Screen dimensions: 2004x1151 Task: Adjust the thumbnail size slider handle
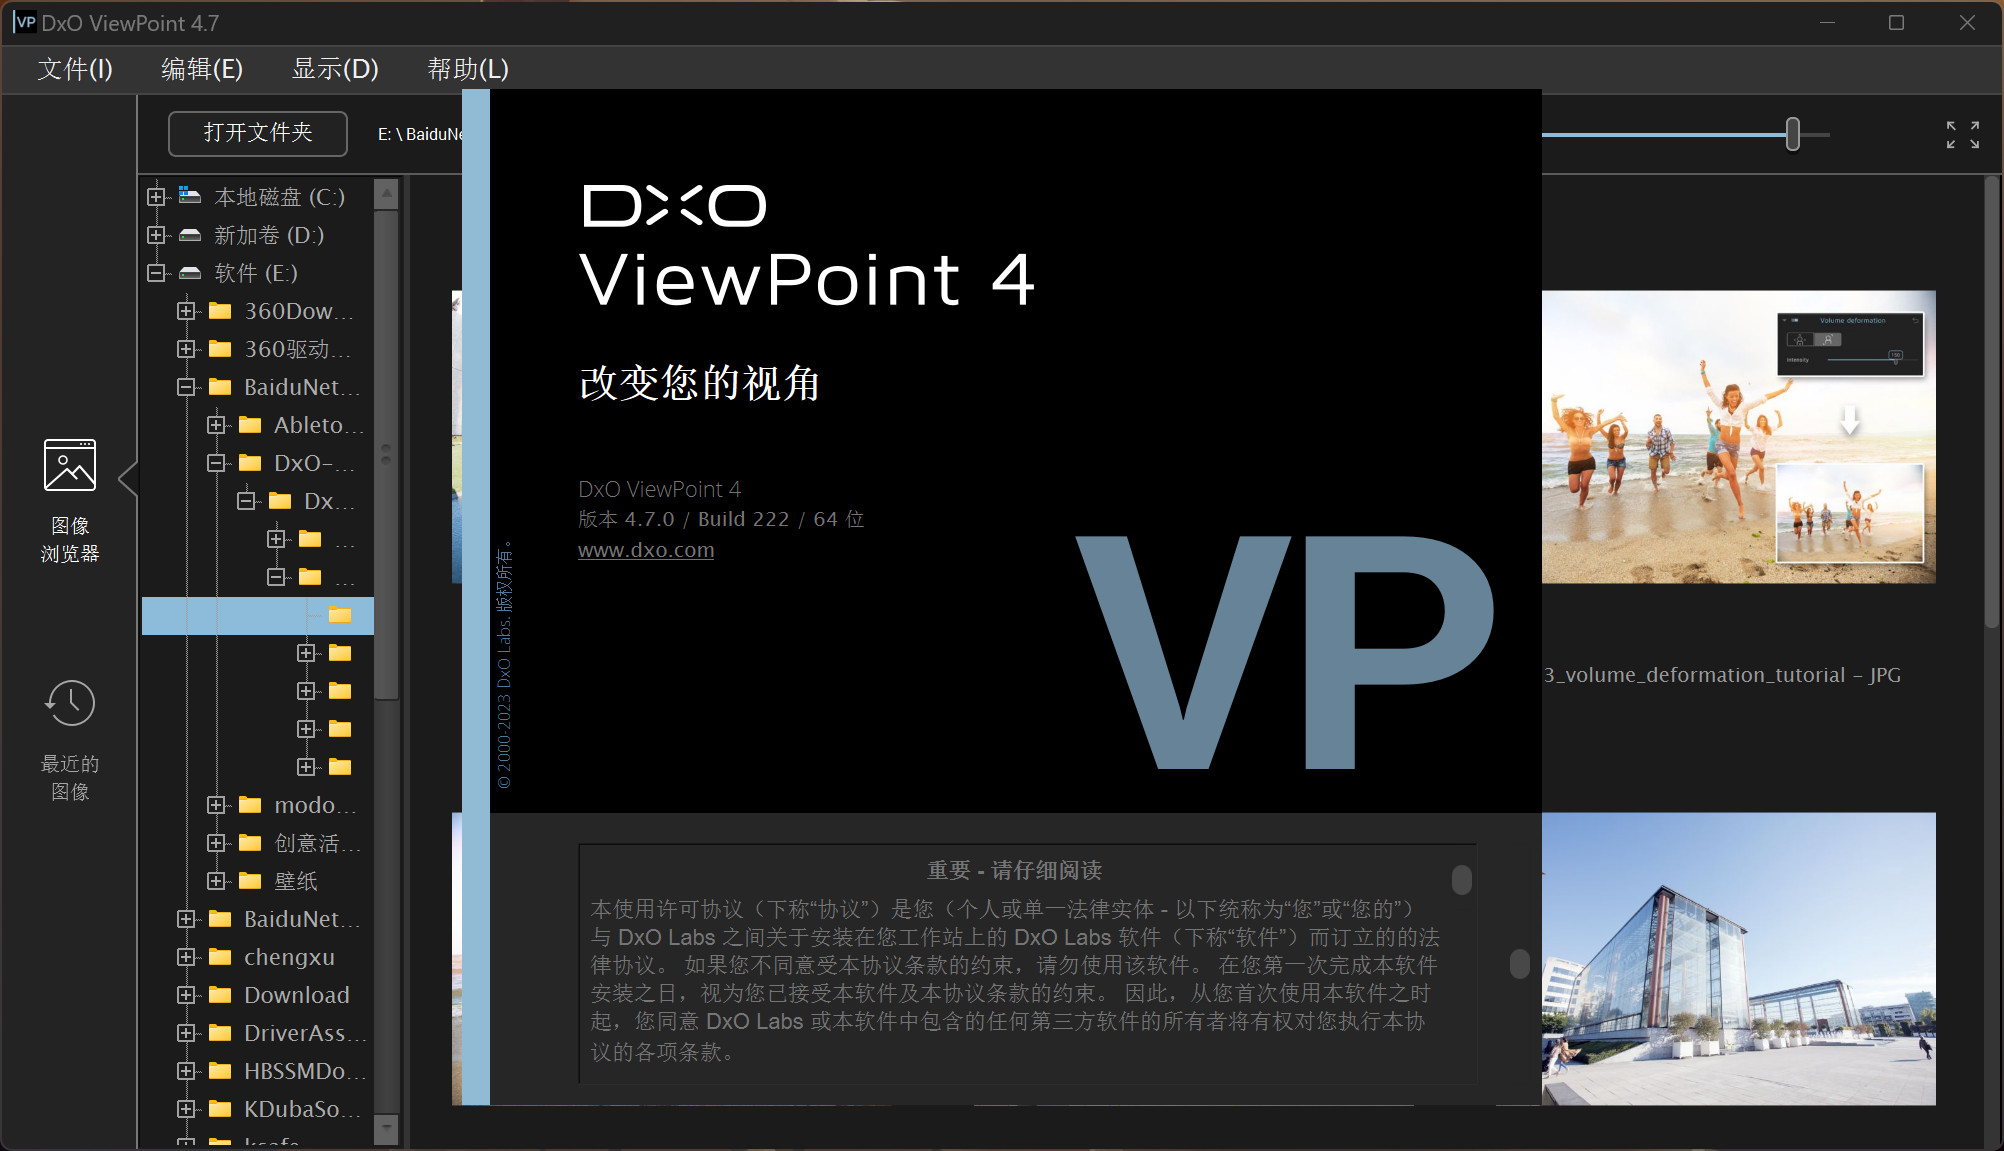(x=1793, y=134)
